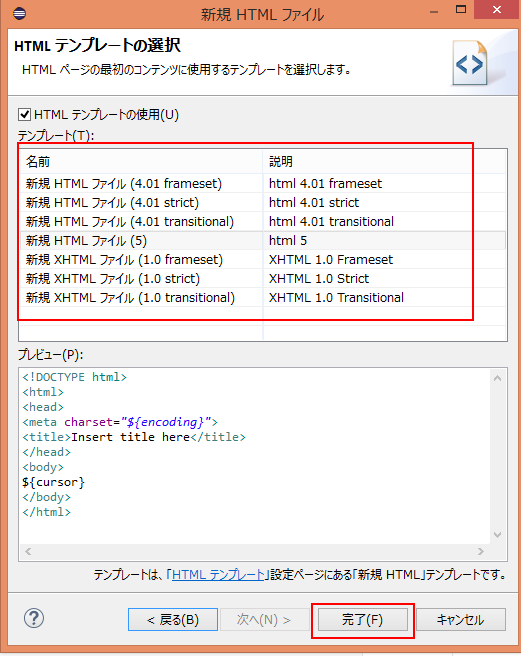Image resolution: width=521 pixels, height=656 pixels.
Task: Click the Eclipse icon in title bar
Action: 20,14
